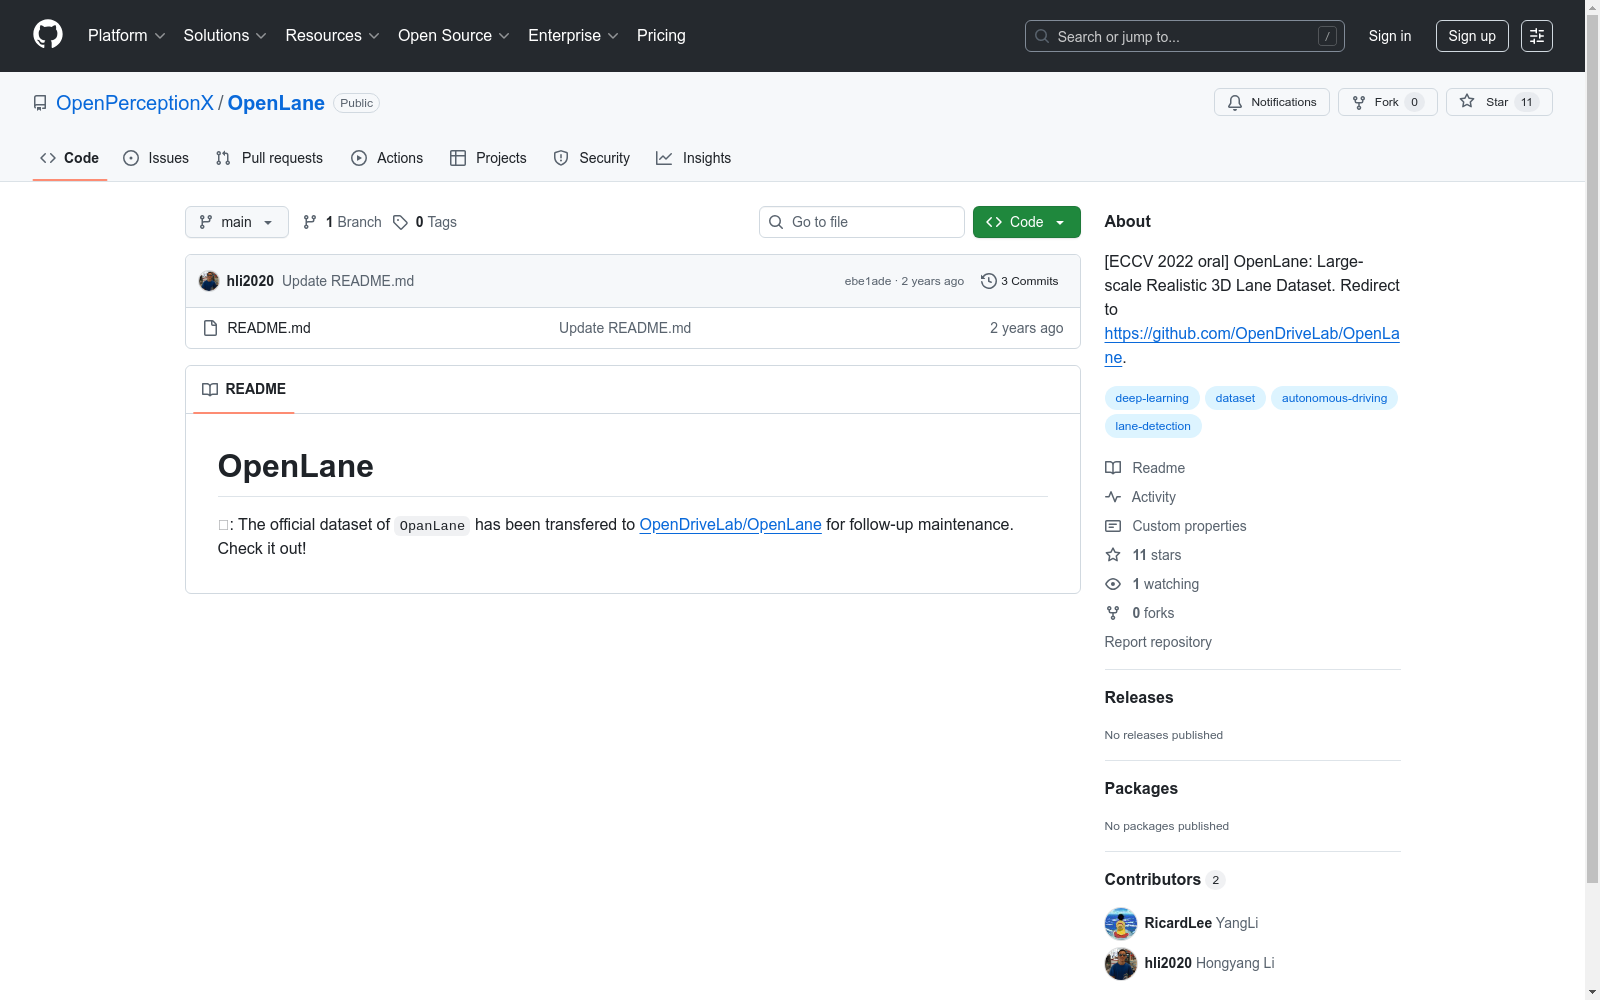
Task: Open the GitHub homepage logo
Action: pyautogui.click(x=48, y=35)
